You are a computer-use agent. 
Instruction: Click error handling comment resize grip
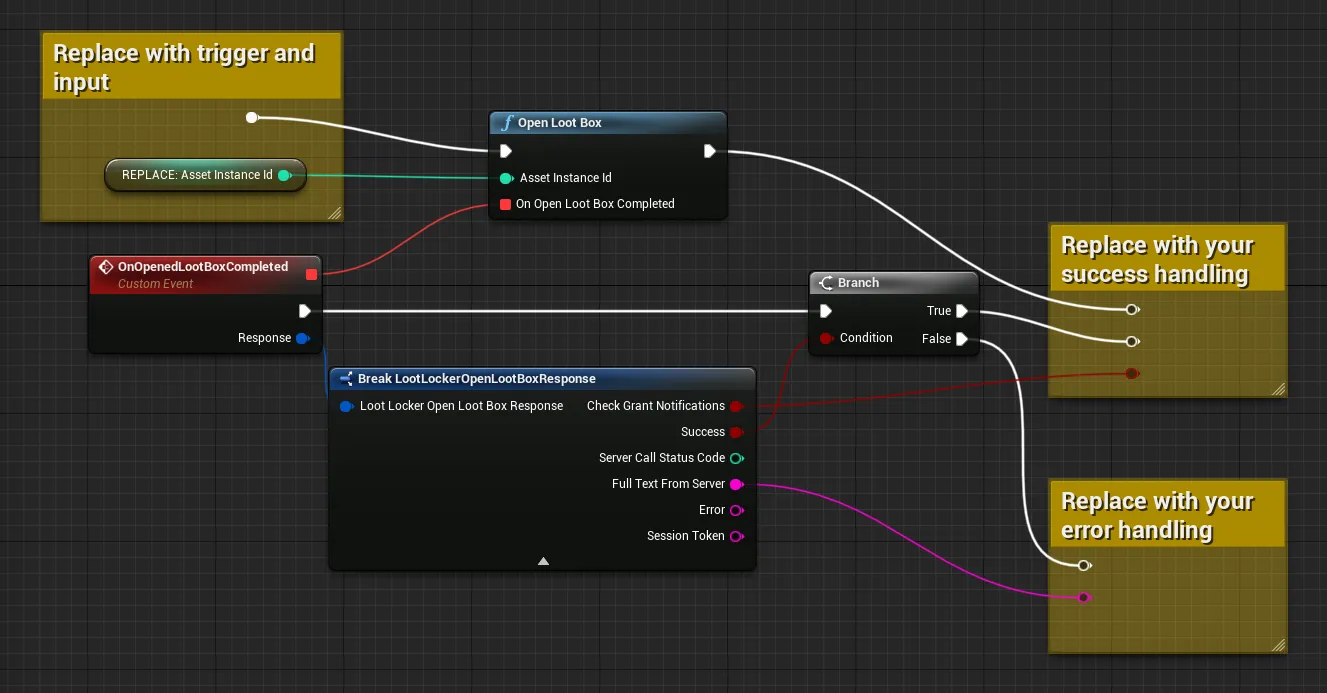pos(1278,645)
